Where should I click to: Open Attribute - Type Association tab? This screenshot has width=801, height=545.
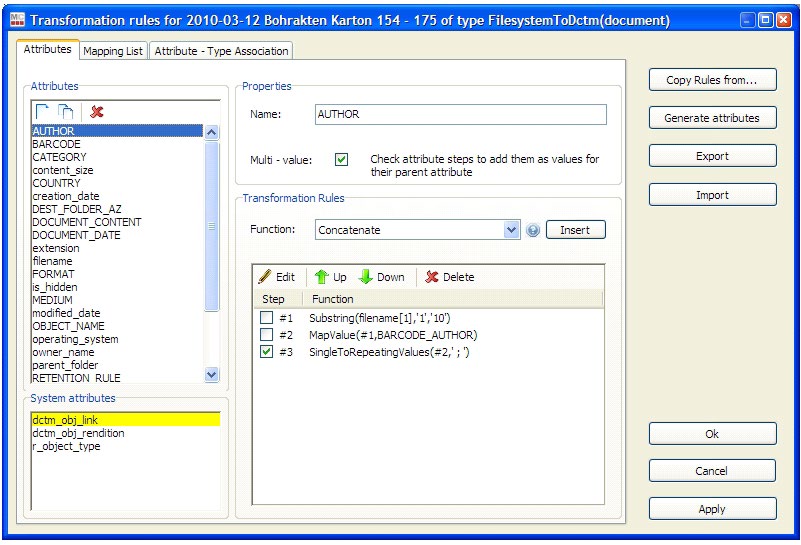tap(221, 51)
